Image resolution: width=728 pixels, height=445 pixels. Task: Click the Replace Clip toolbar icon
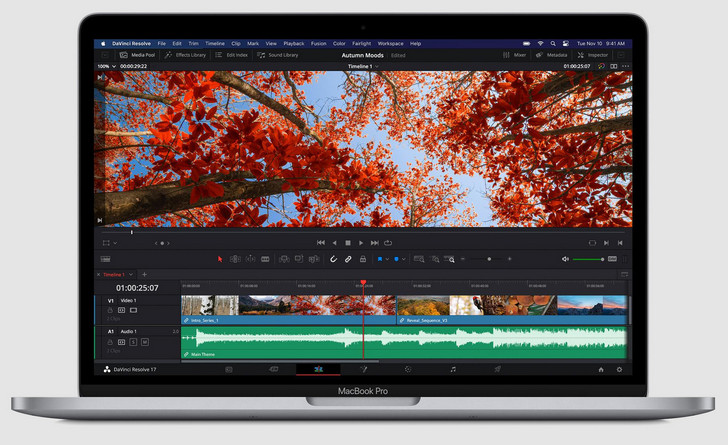(x=314, y=259)
